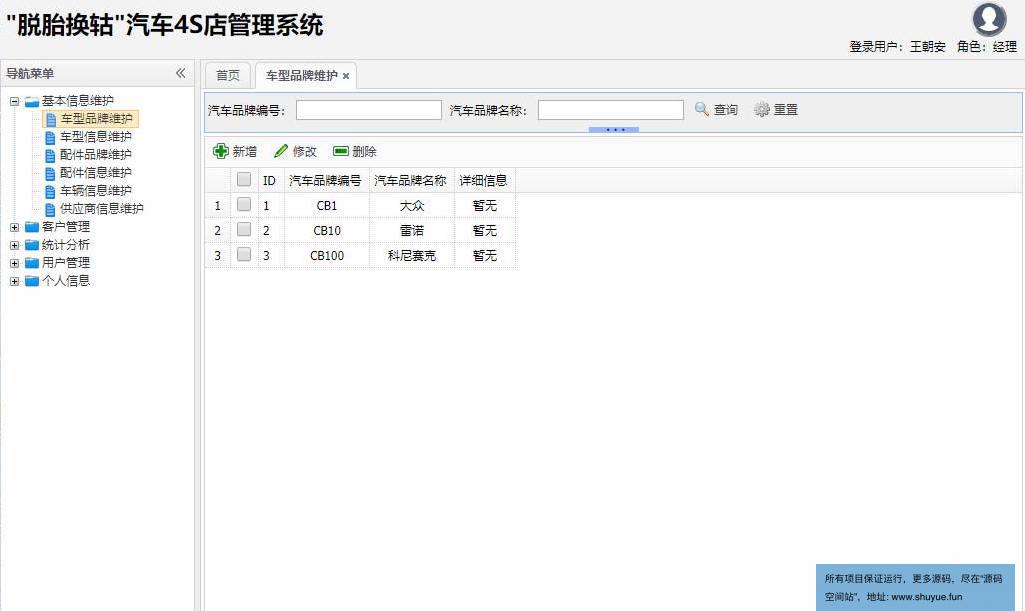Close the 车型品牌维护 tab with its x

[x=346, y=76]
